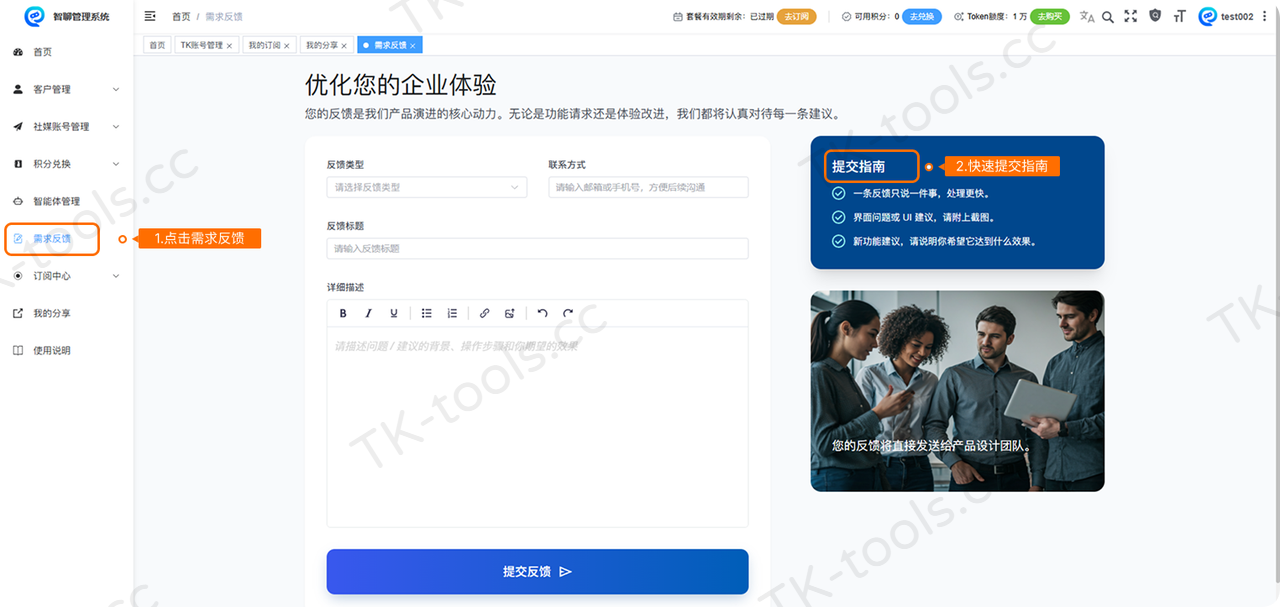
Task: Expand the 订阅中心 sidebar menu
Action: coord(66,276)
